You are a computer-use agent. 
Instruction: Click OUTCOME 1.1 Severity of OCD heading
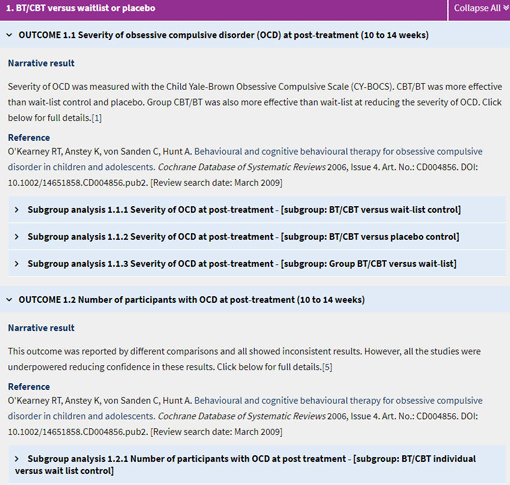point(223,35)
